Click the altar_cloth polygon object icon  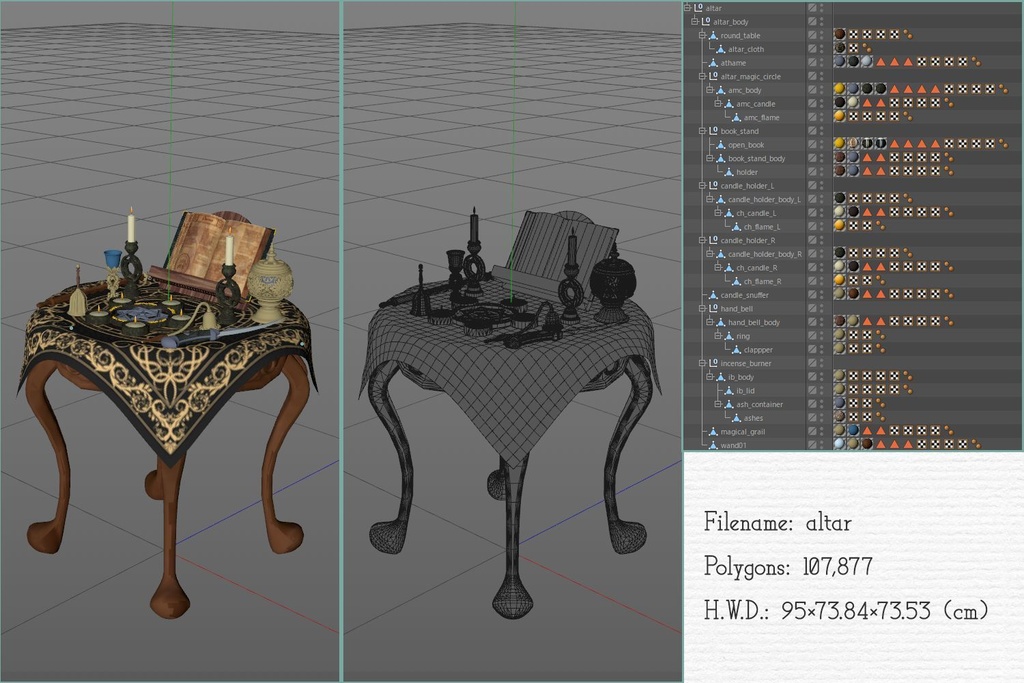coord(721,49)
